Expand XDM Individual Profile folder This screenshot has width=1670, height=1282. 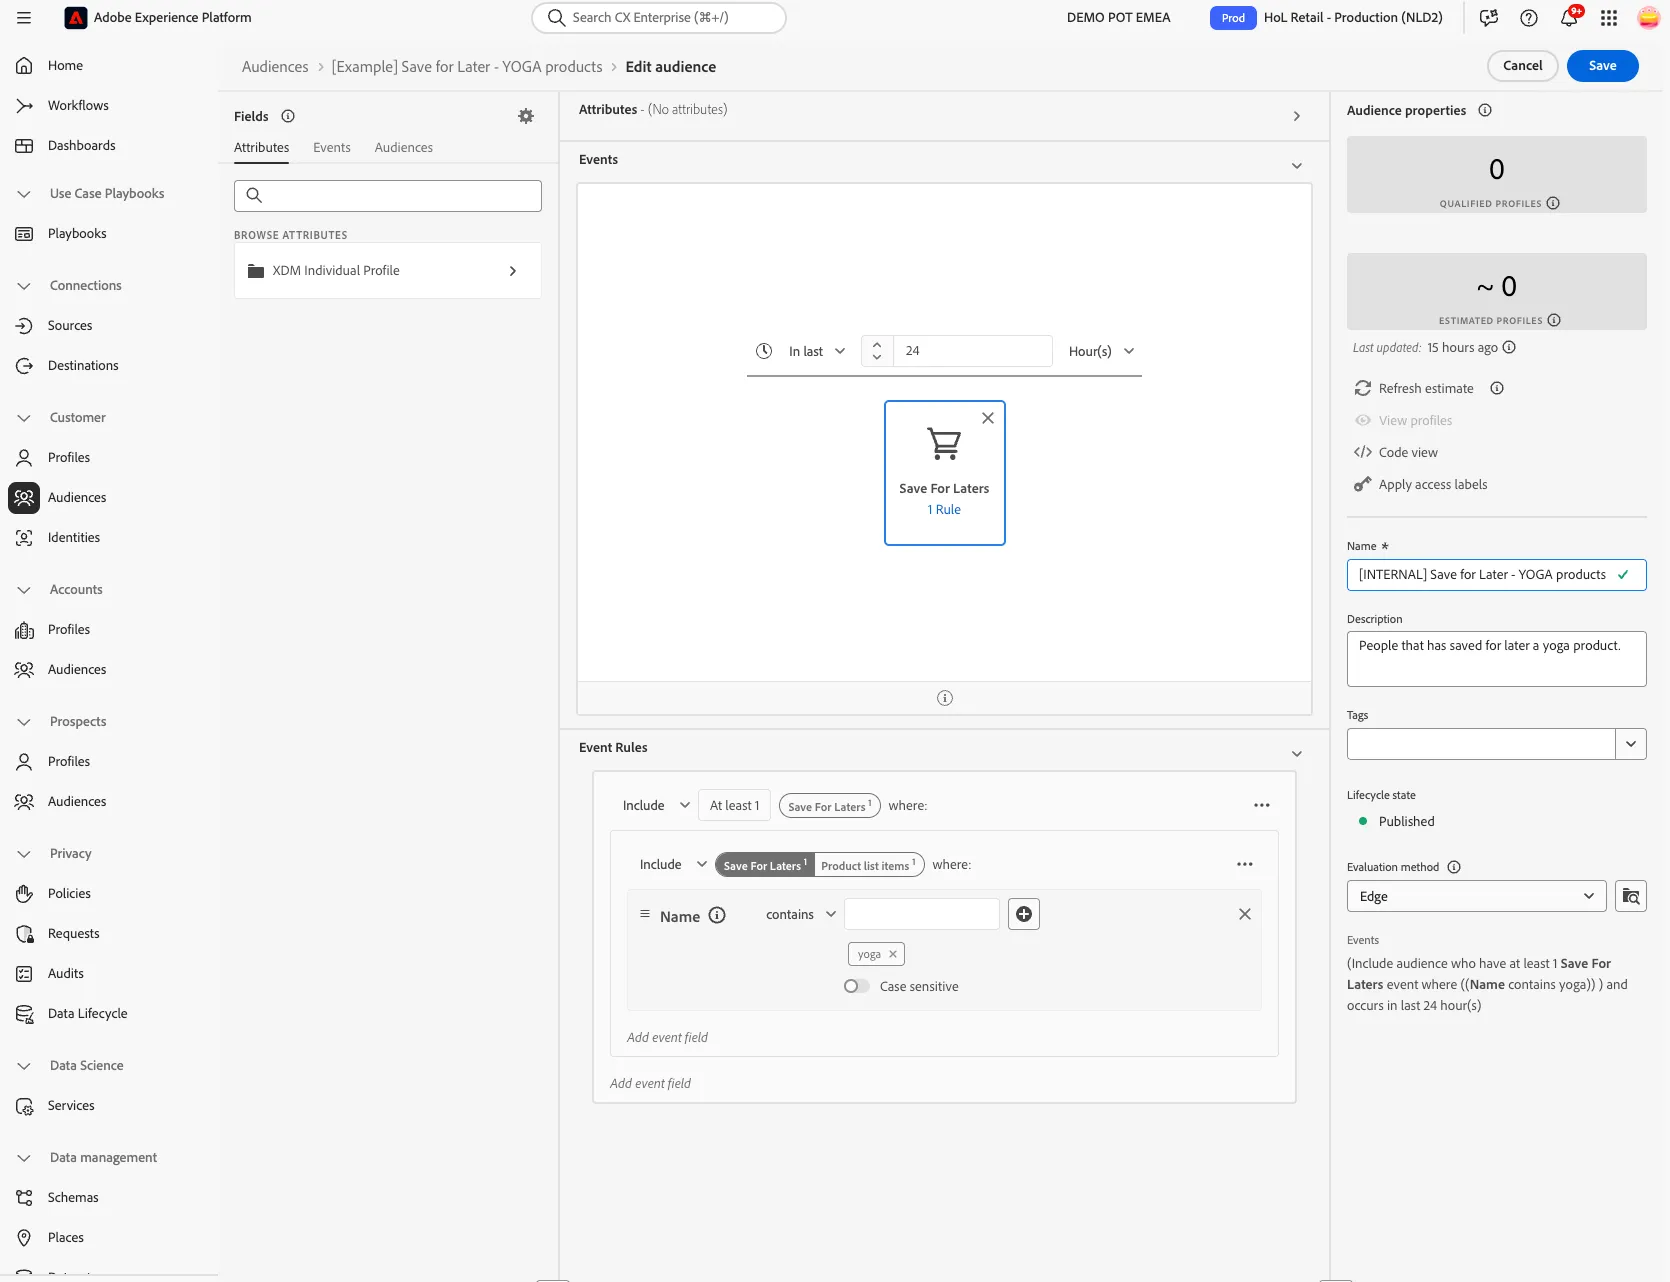[x=388, y=271]
